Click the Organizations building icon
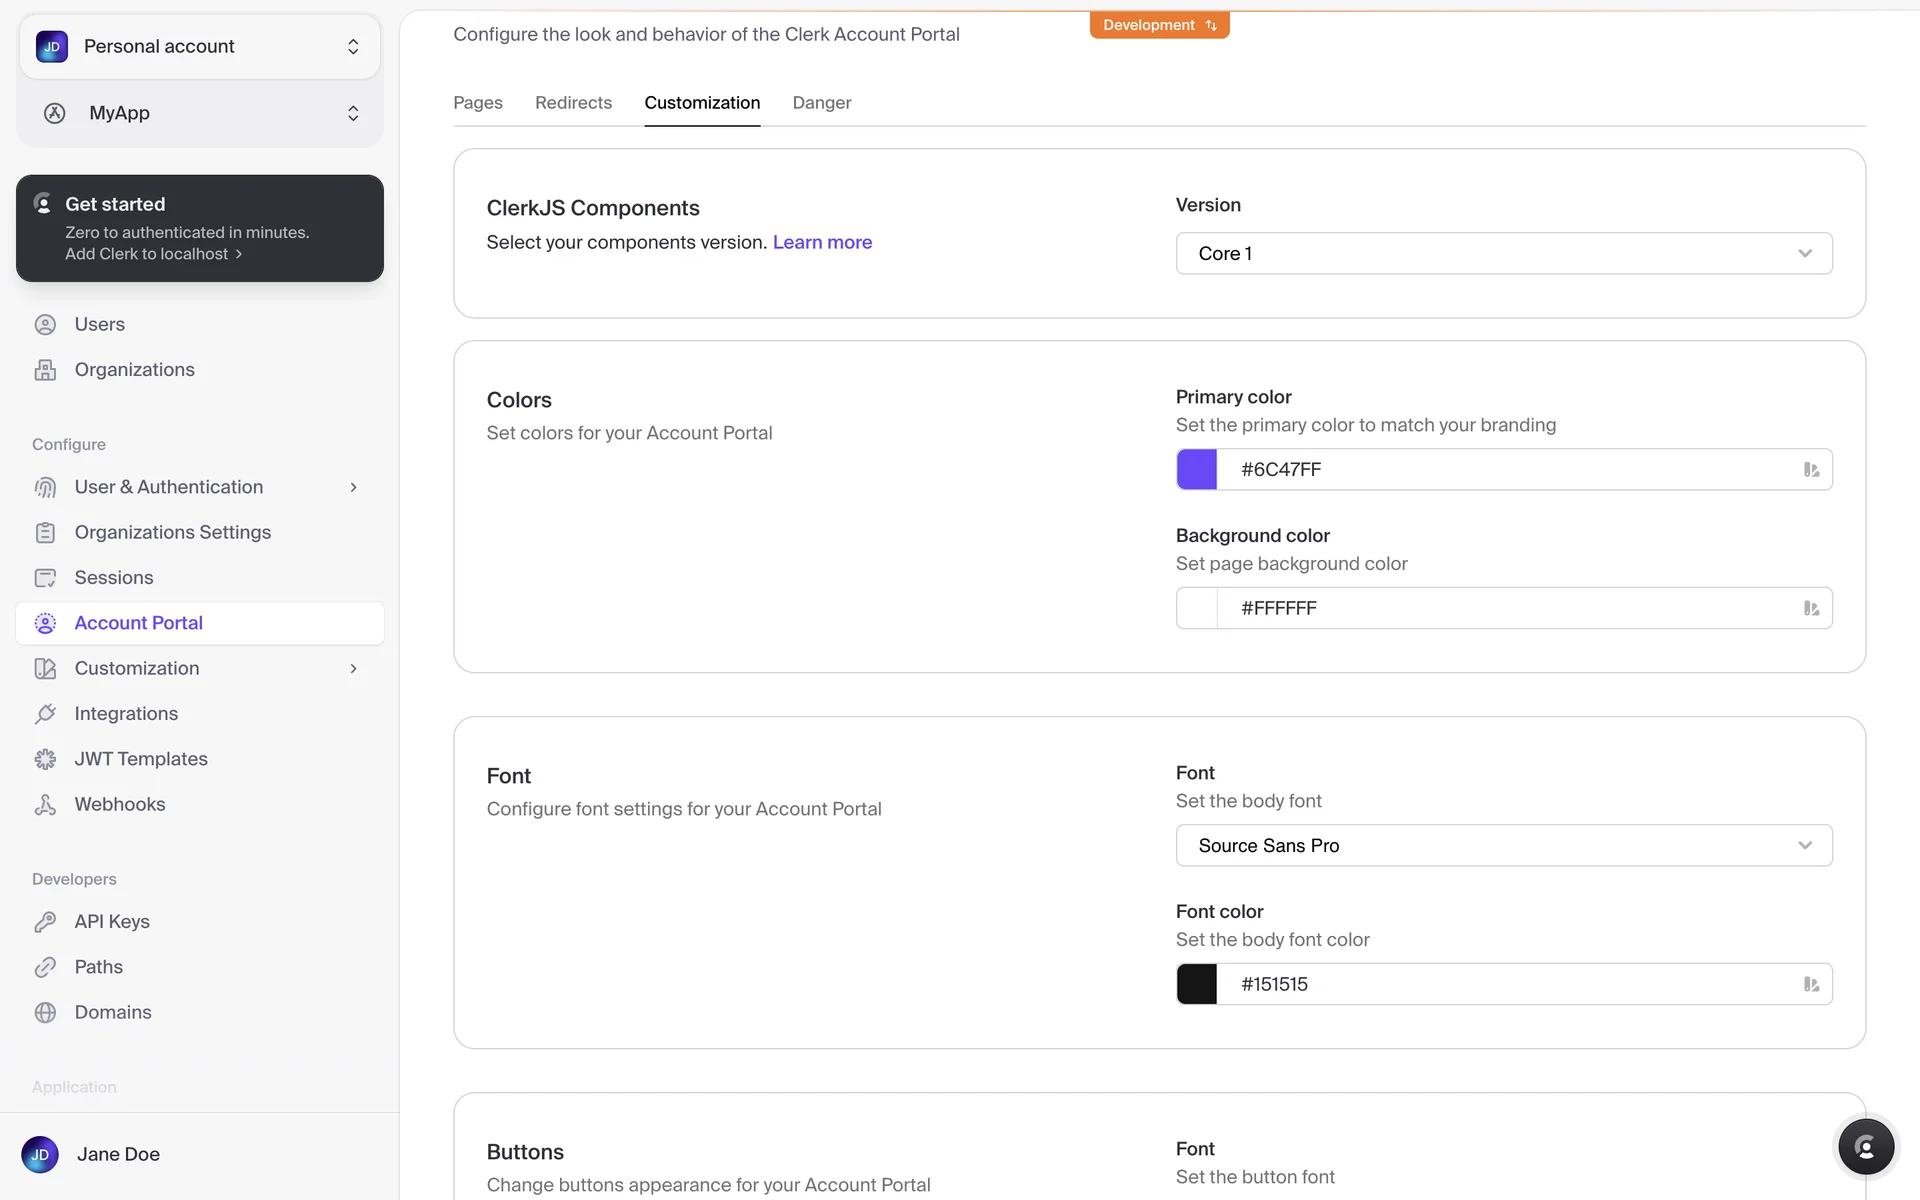 coord(45,370)
